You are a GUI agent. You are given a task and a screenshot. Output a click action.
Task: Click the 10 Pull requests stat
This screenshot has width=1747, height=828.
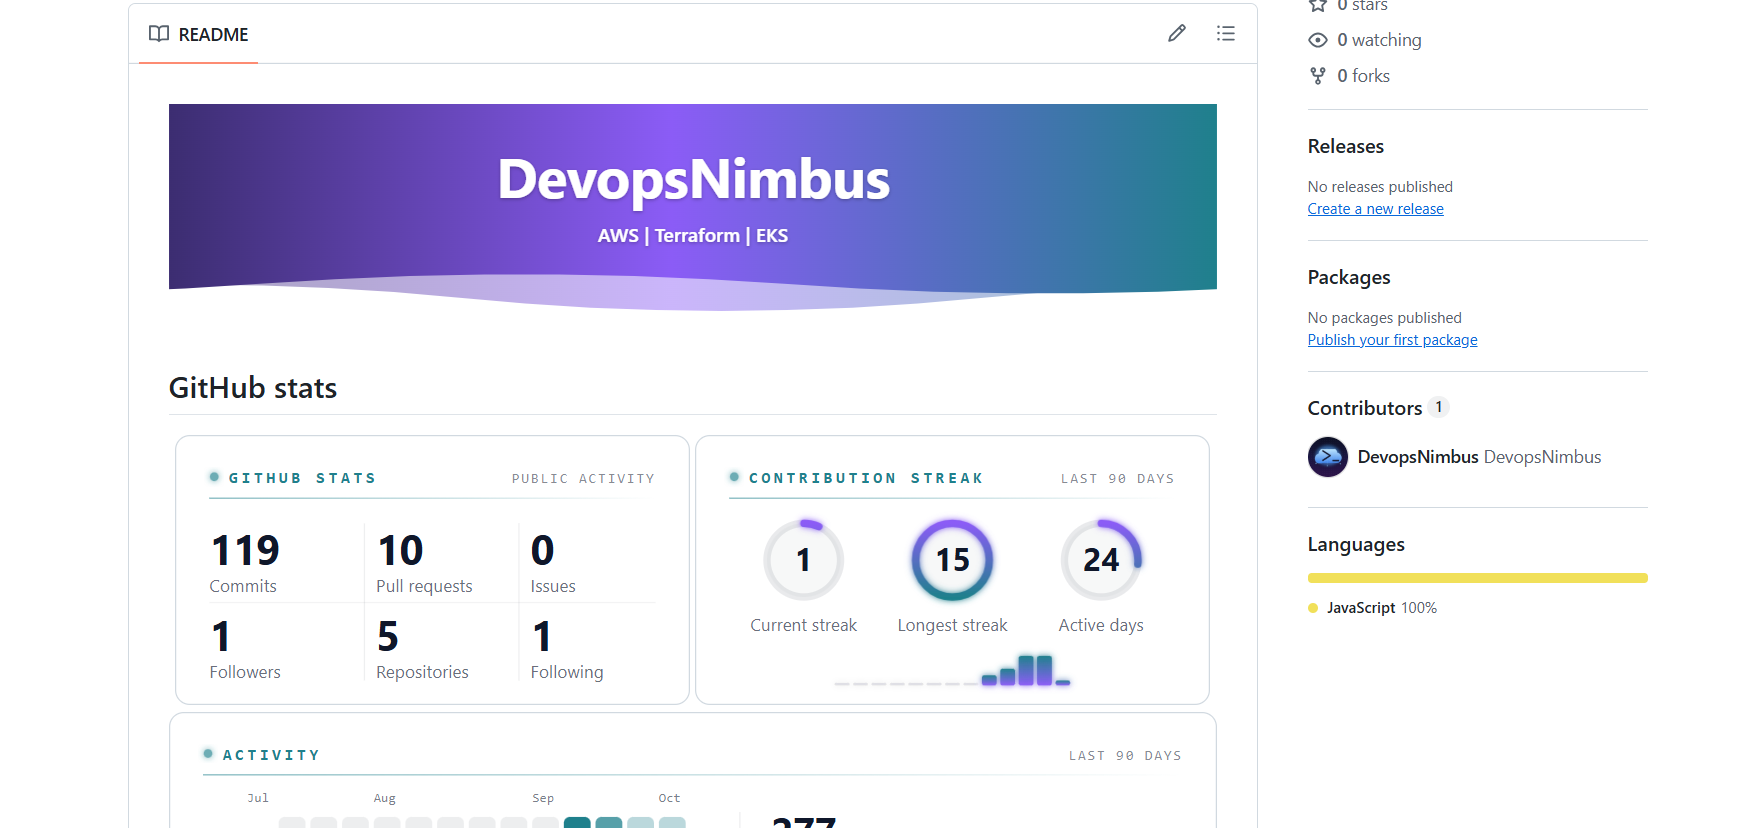(424, 562)
